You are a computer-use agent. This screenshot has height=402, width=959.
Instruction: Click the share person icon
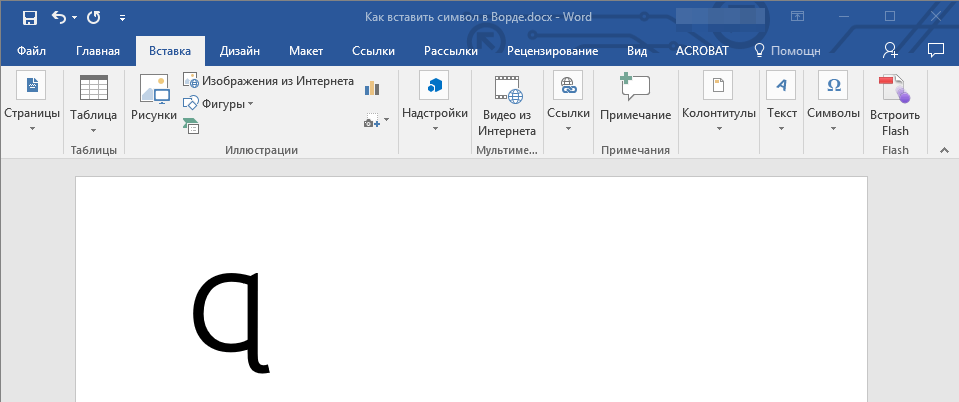click(x=890, y=50)
